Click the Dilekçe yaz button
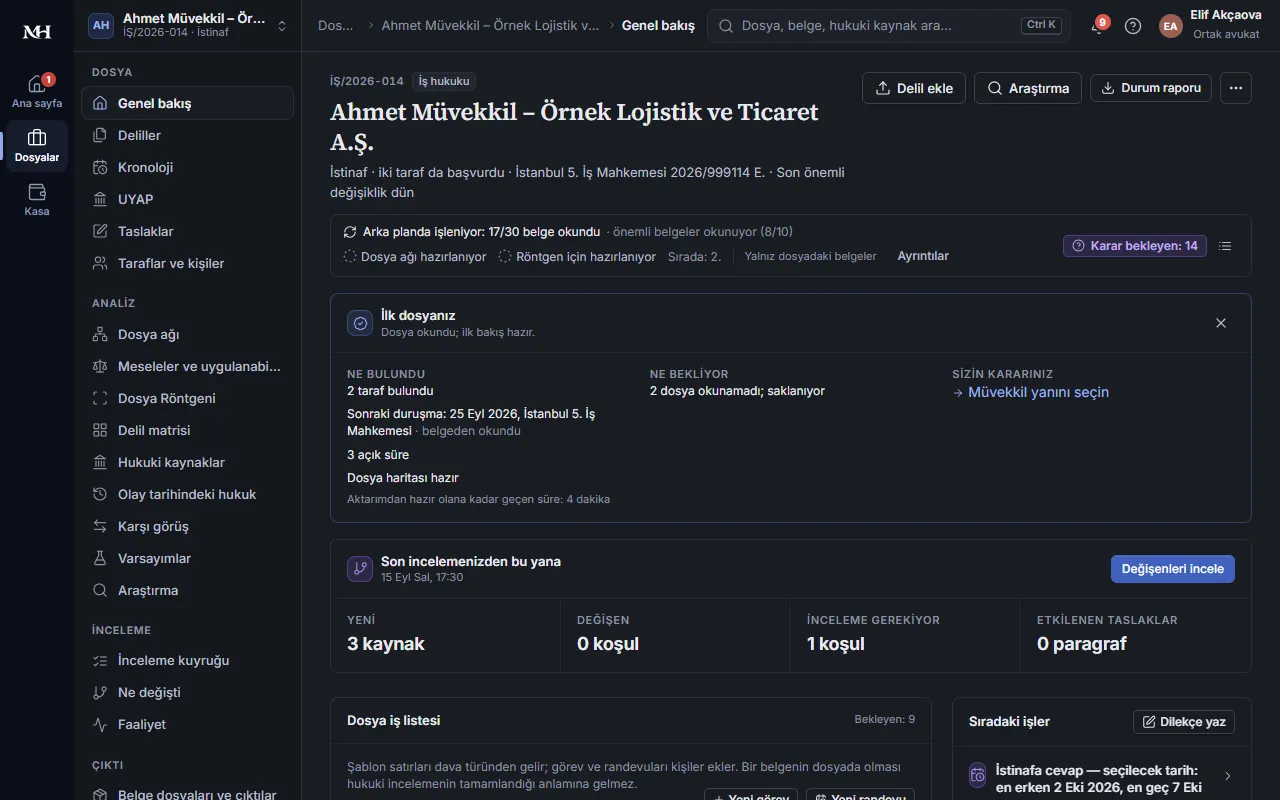Image resolution: width=1280 pixels, height=800 pixels. click(1184, 722)
